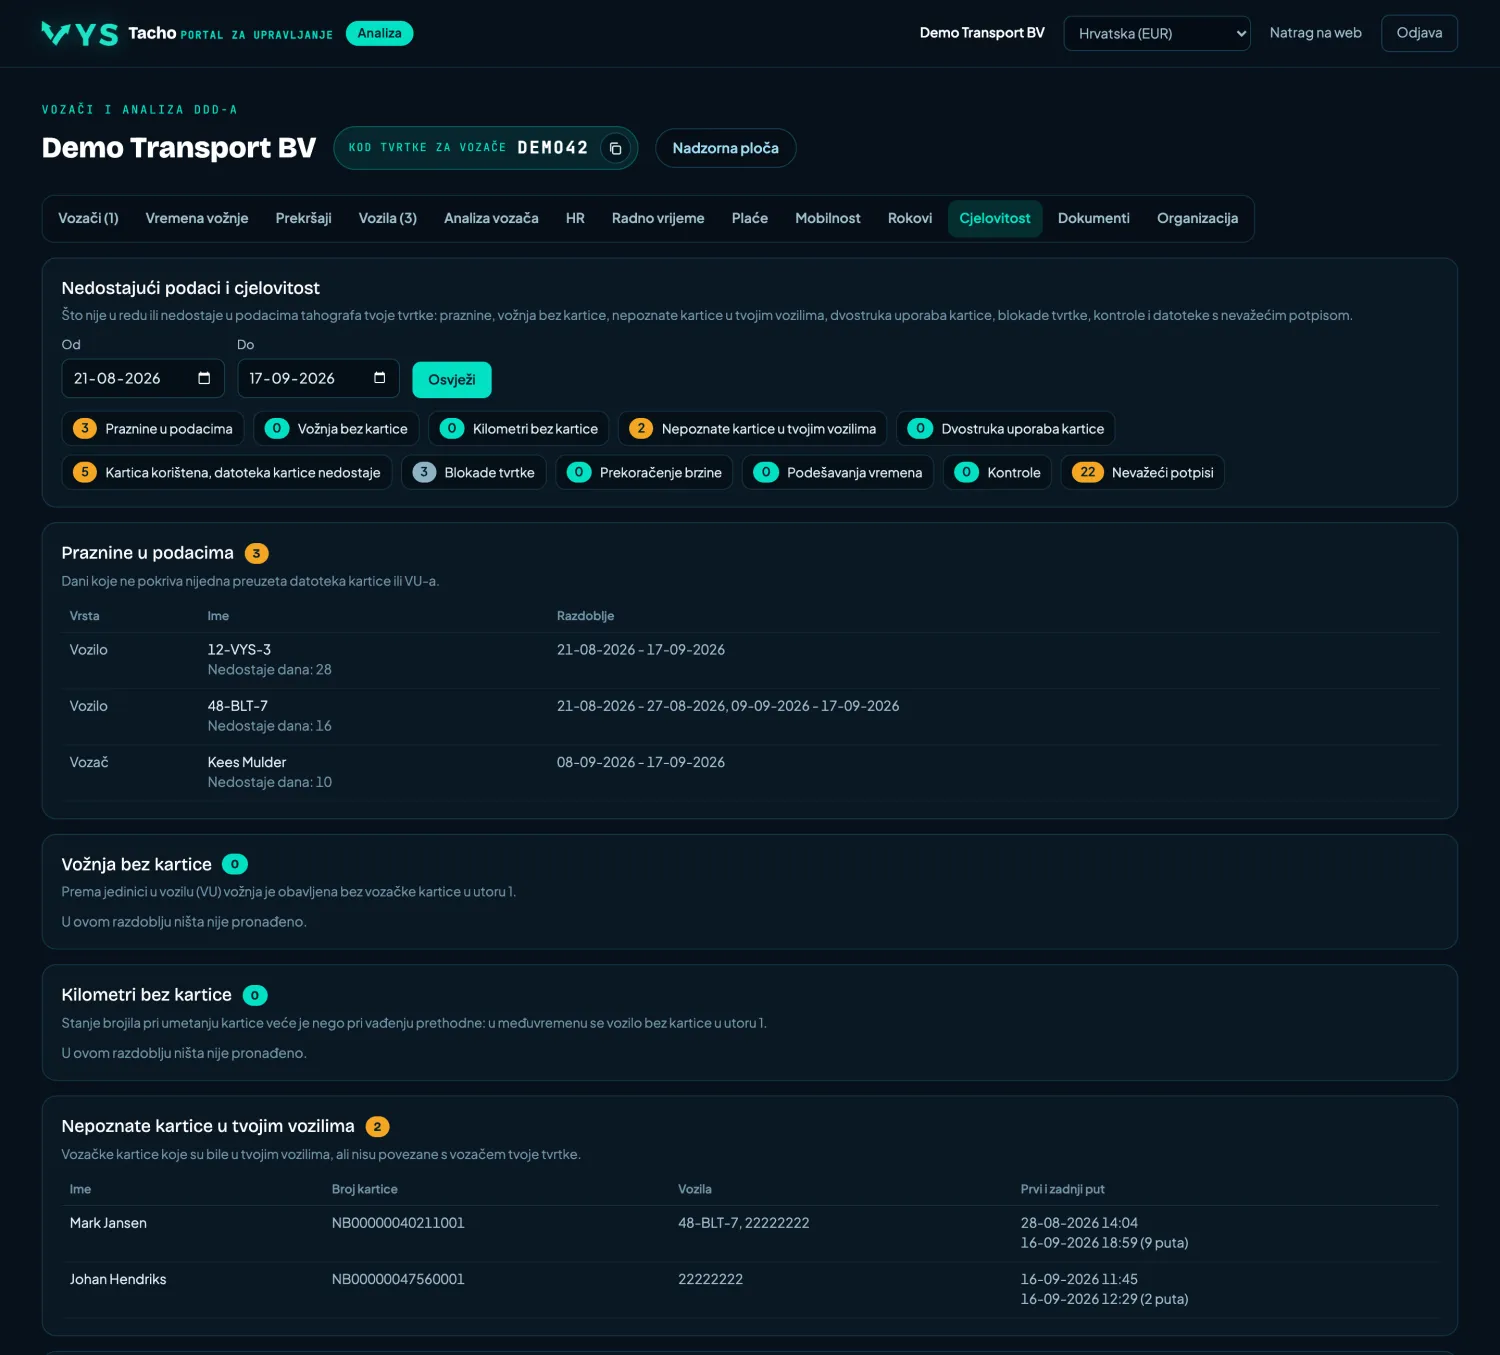
Task: Click vehicles cell 48-BLT-7, 22222222
Action: pyautogui.click(x=744, y=1223)
